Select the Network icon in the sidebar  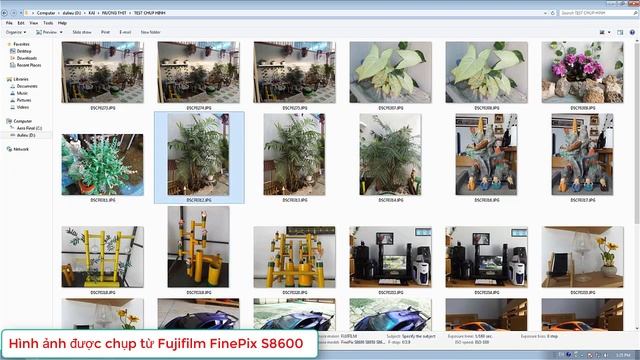[x=9, y=149]
